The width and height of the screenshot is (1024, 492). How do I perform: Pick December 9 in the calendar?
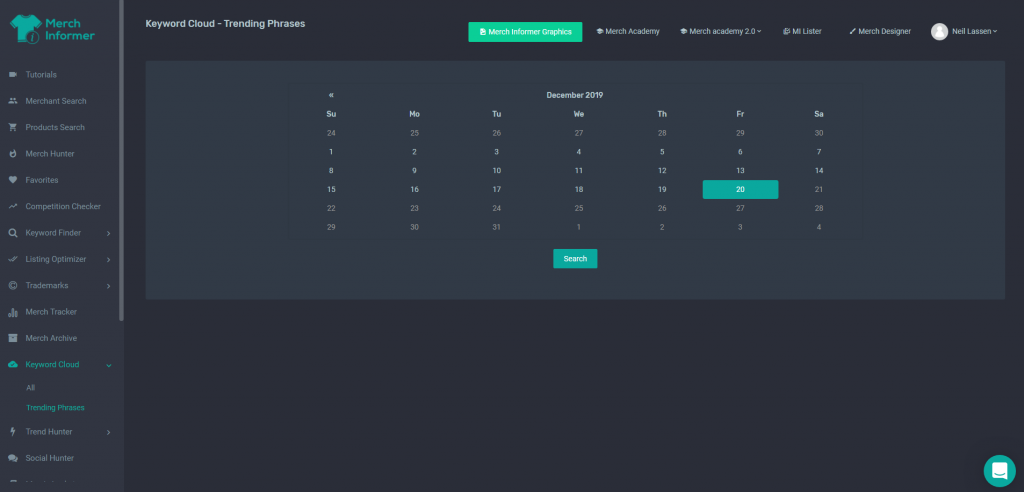coord(414,171)
